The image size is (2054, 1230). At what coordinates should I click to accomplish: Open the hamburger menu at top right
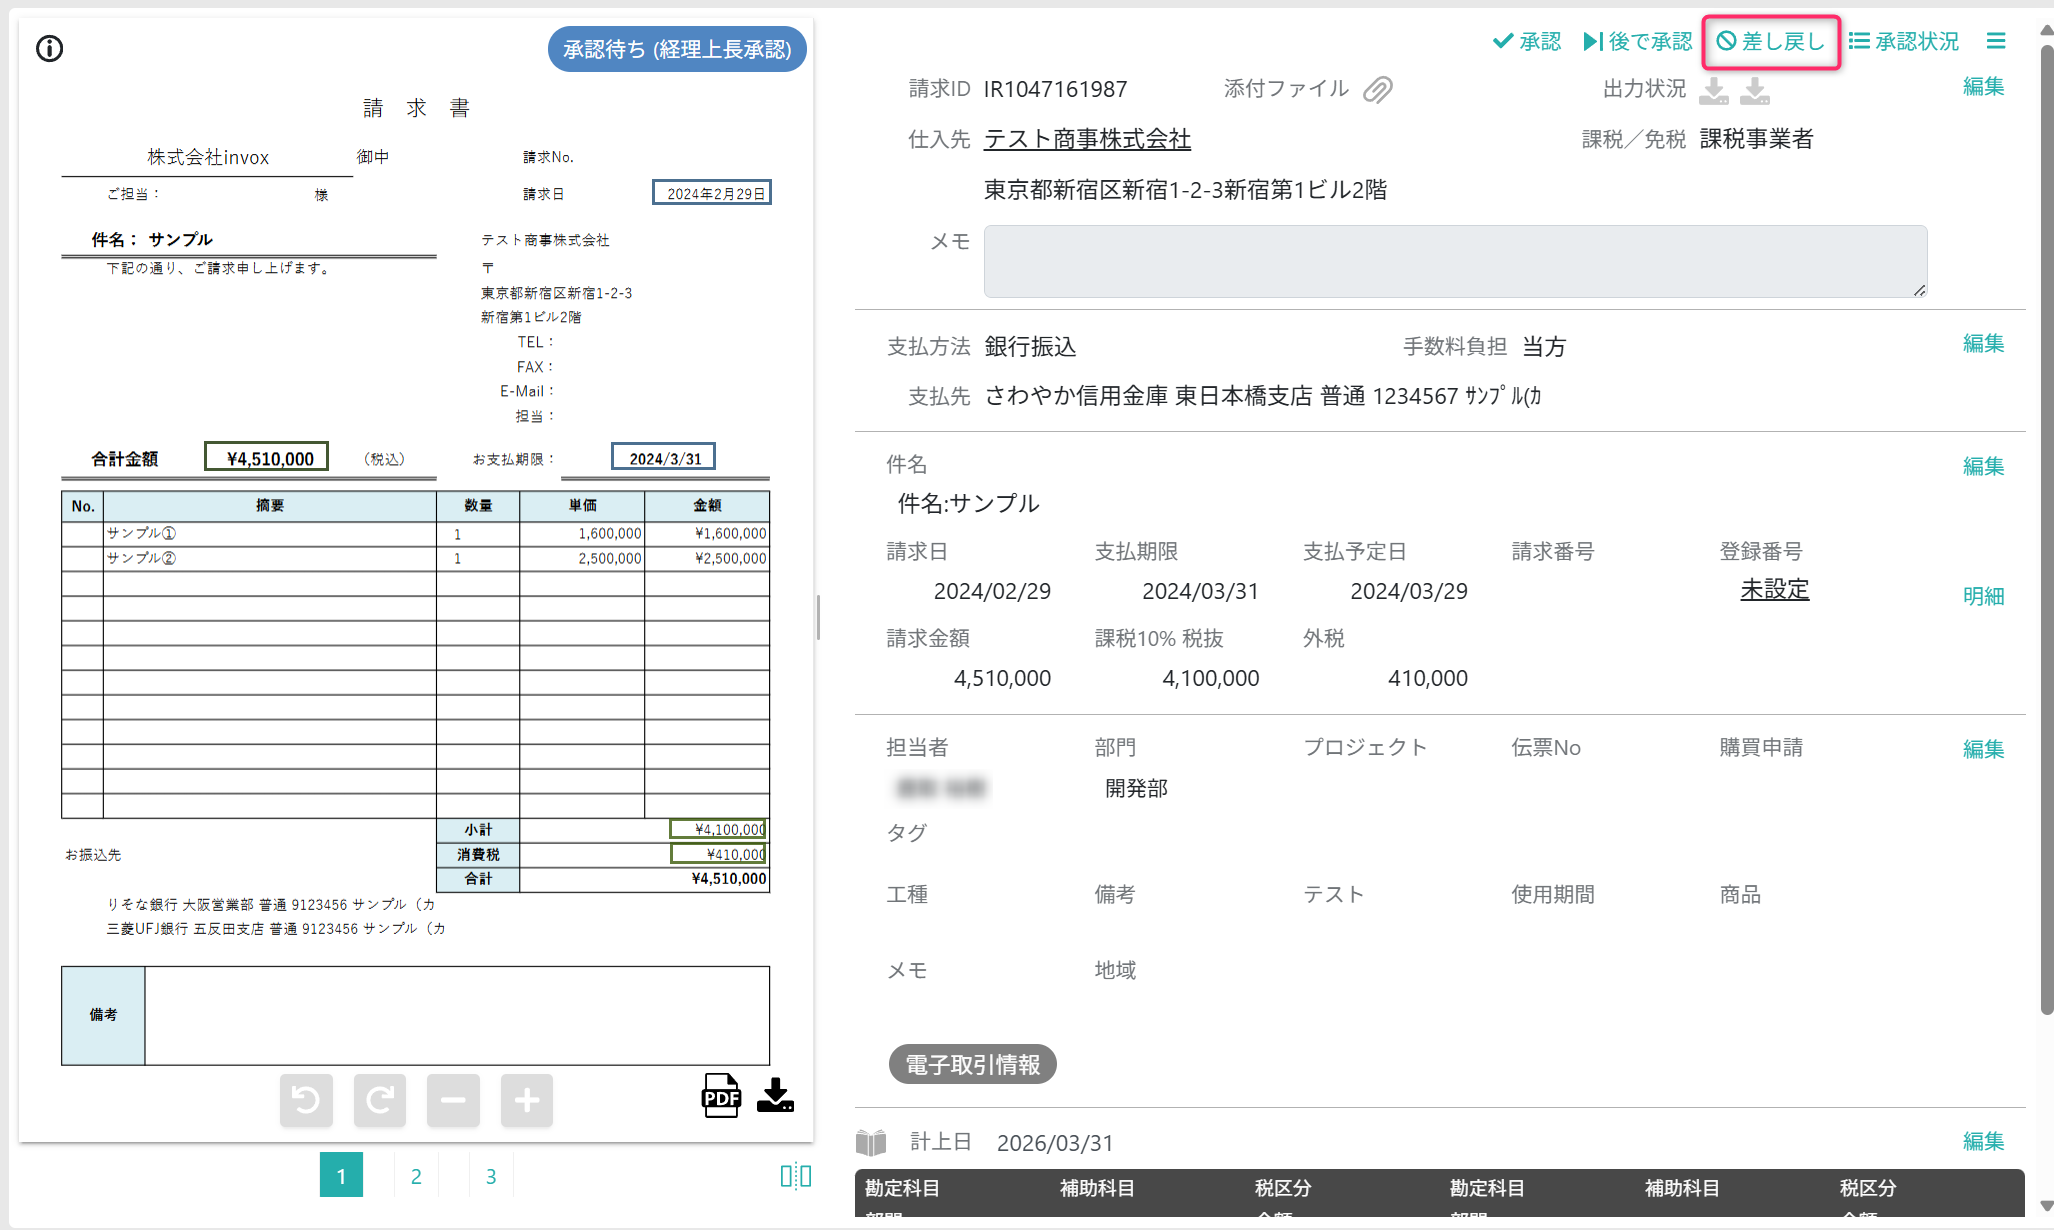(1996, 41)
